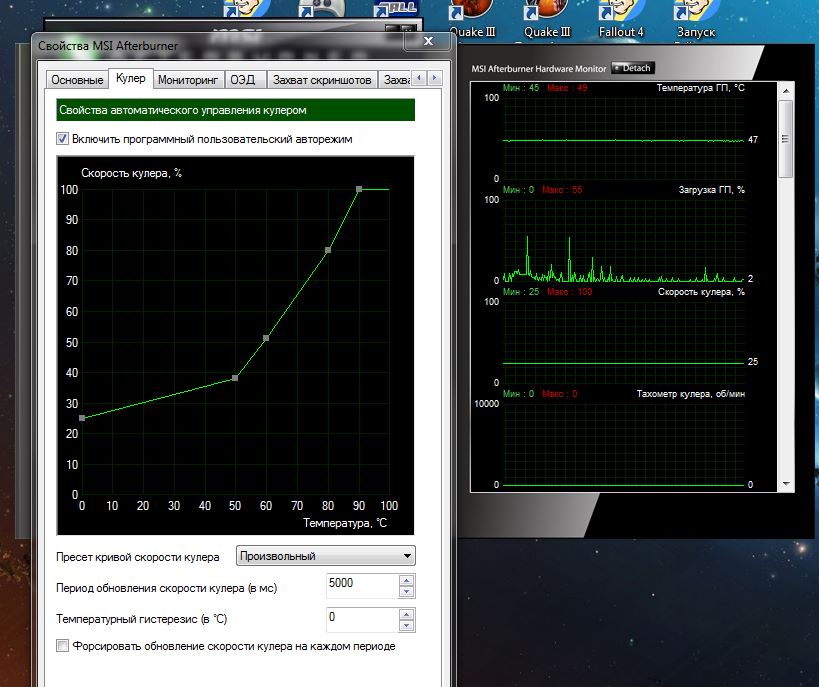Screen dimensions: 819x687
Task: Select the fan curve node at 60°C
Action: [266, 338]
